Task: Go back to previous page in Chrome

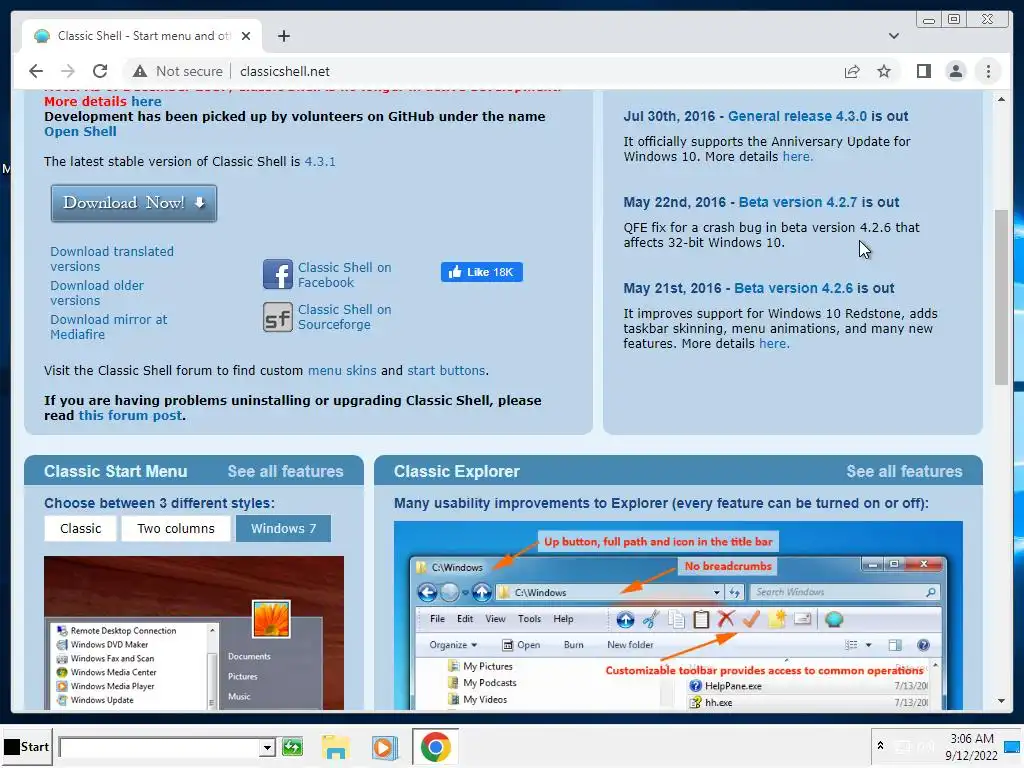Action: point(36,71)
